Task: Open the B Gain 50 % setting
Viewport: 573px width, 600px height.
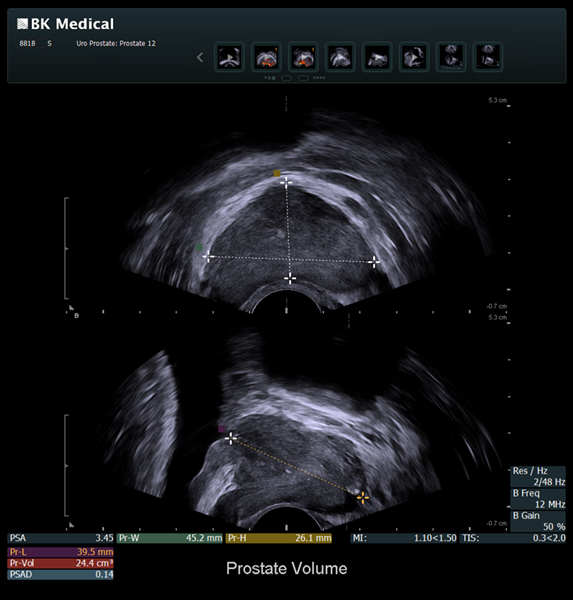Action: point(538,521)
